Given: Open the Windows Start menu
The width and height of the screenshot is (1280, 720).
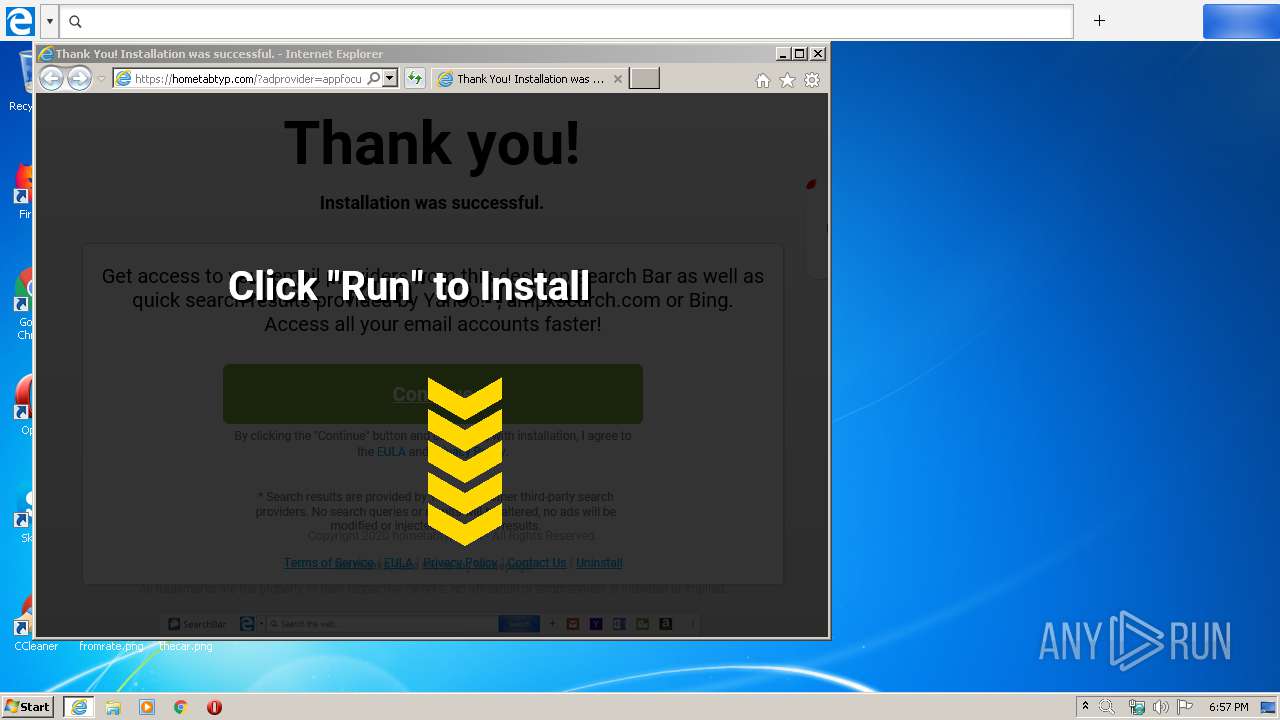Looking at the screenshot, I should tap(28, 707).
